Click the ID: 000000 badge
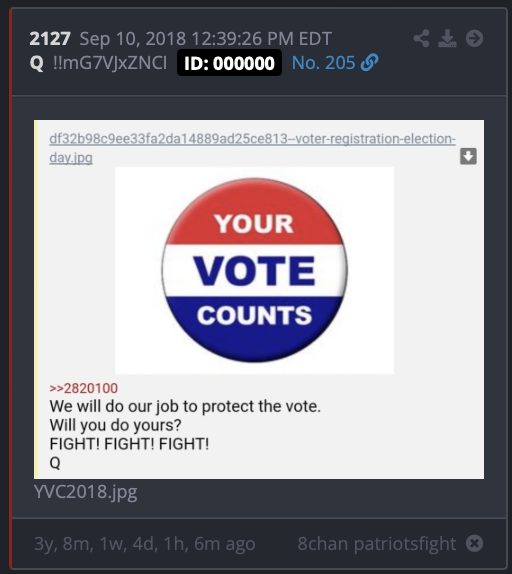Image resolution: width=512 pixels, height=574 pixels. coord(229,63)
